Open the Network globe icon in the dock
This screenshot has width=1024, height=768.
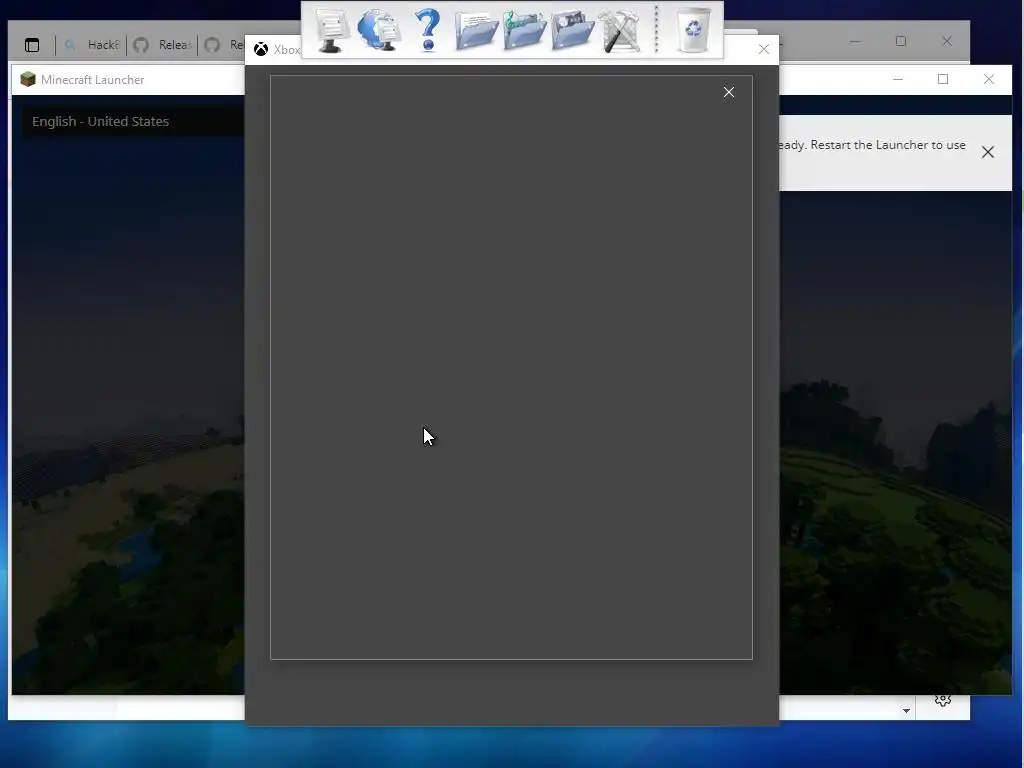(x=379, y=30)
